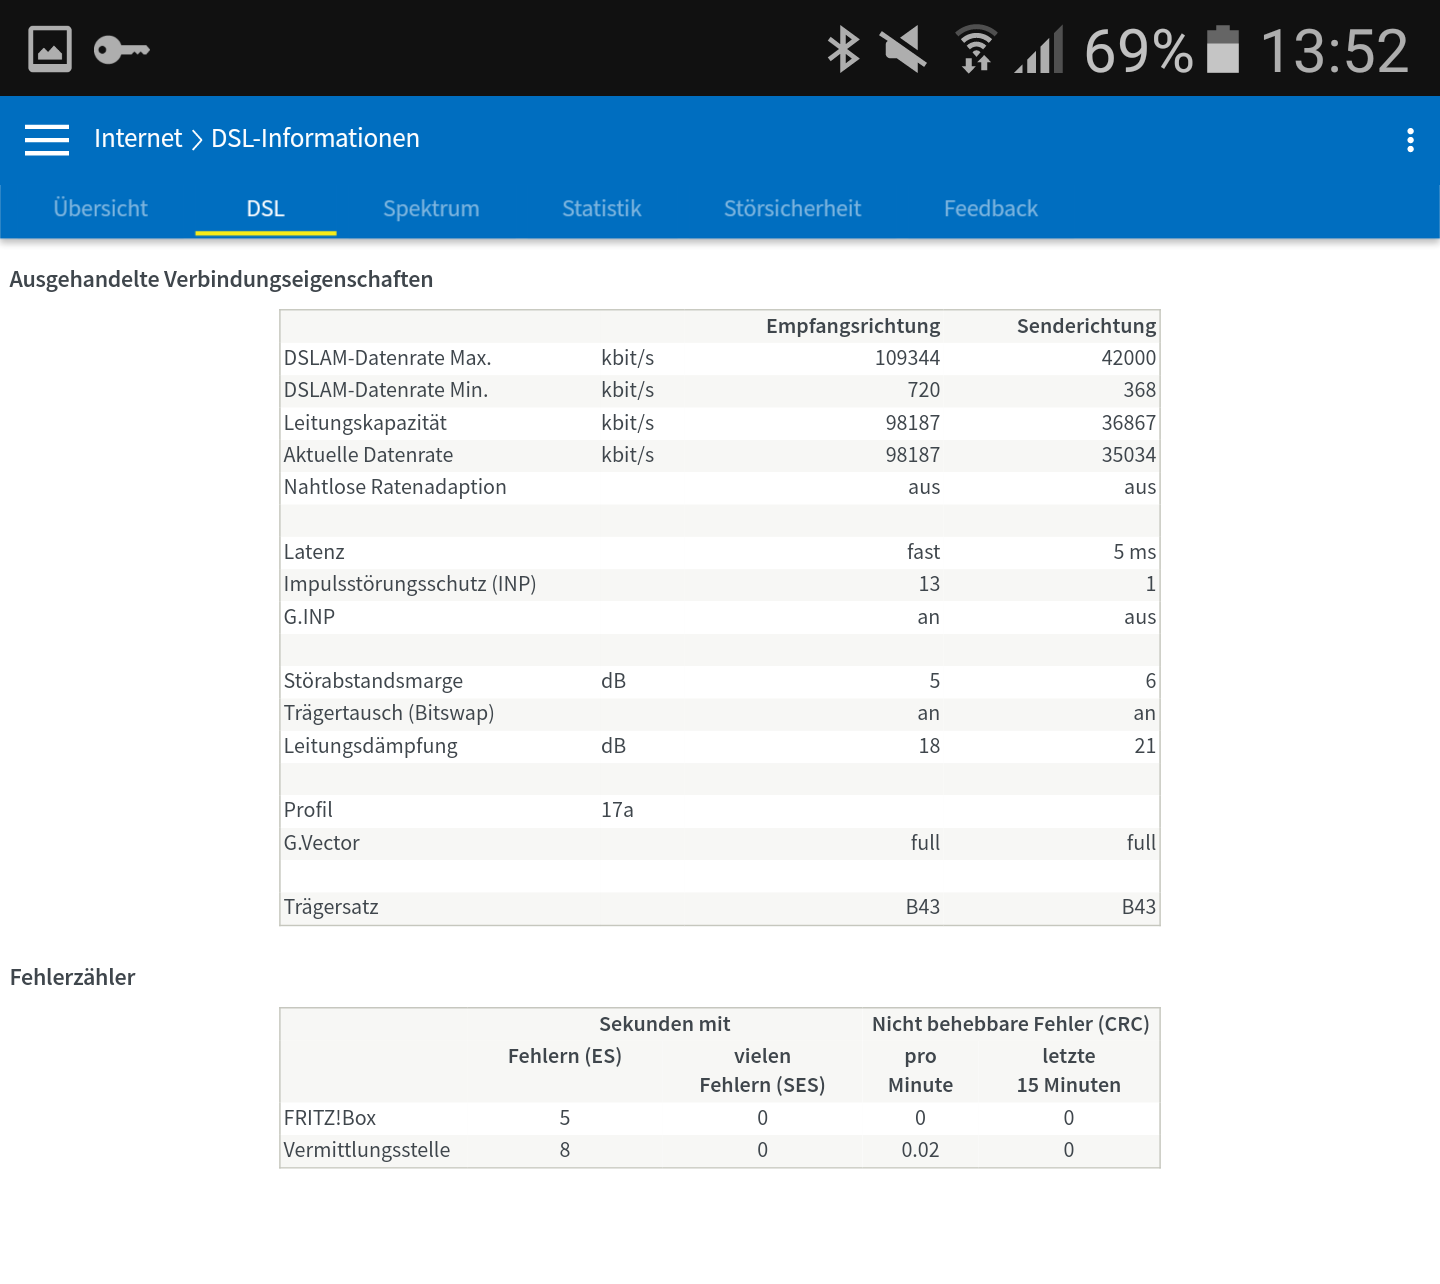The image size is (1440, 1284).
Task: Open the Statistik tab
Action: coord(602,208)
